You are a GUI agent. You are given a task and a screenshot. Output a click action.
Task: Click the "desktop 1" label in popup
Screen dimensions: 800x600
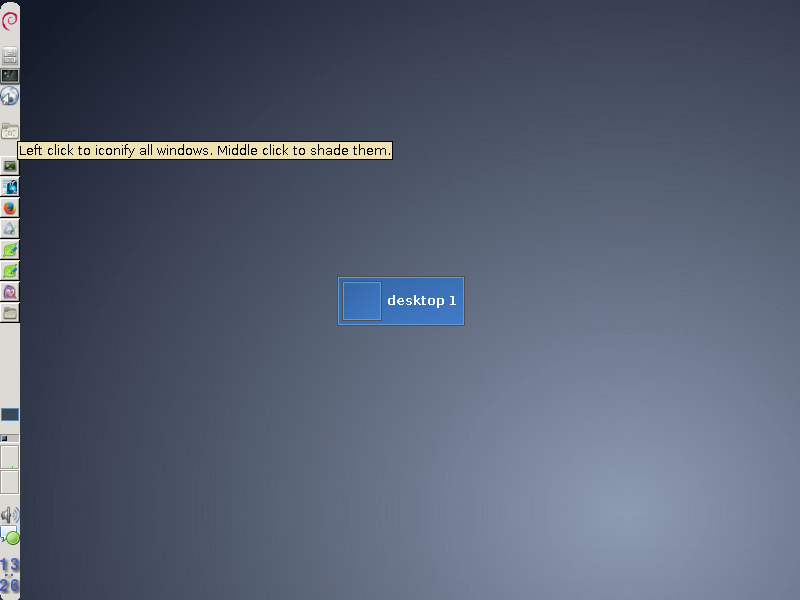[421, 301]
